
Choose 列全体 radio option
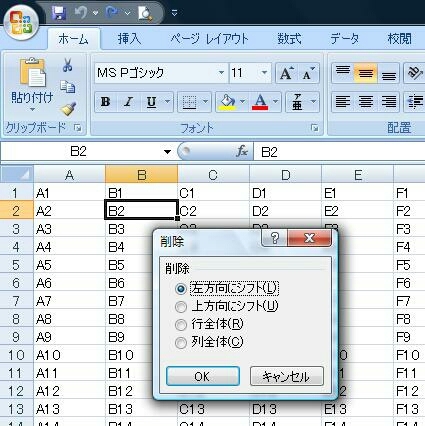[209, 342]
